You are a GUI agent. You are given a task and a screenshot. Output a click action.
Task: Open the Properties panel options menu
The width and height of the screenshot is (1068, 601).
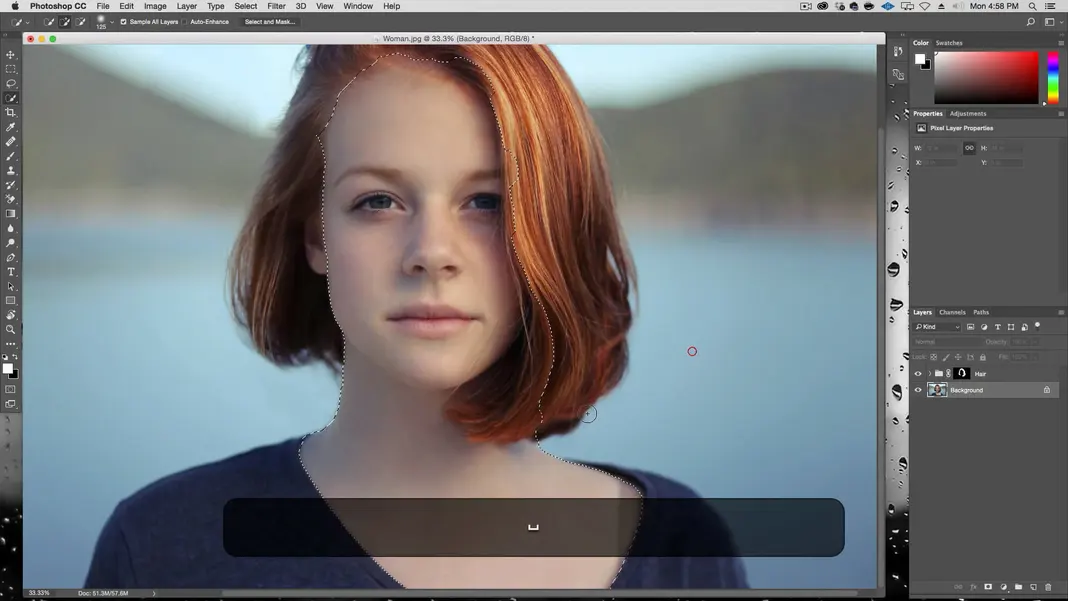point(1061,114)
